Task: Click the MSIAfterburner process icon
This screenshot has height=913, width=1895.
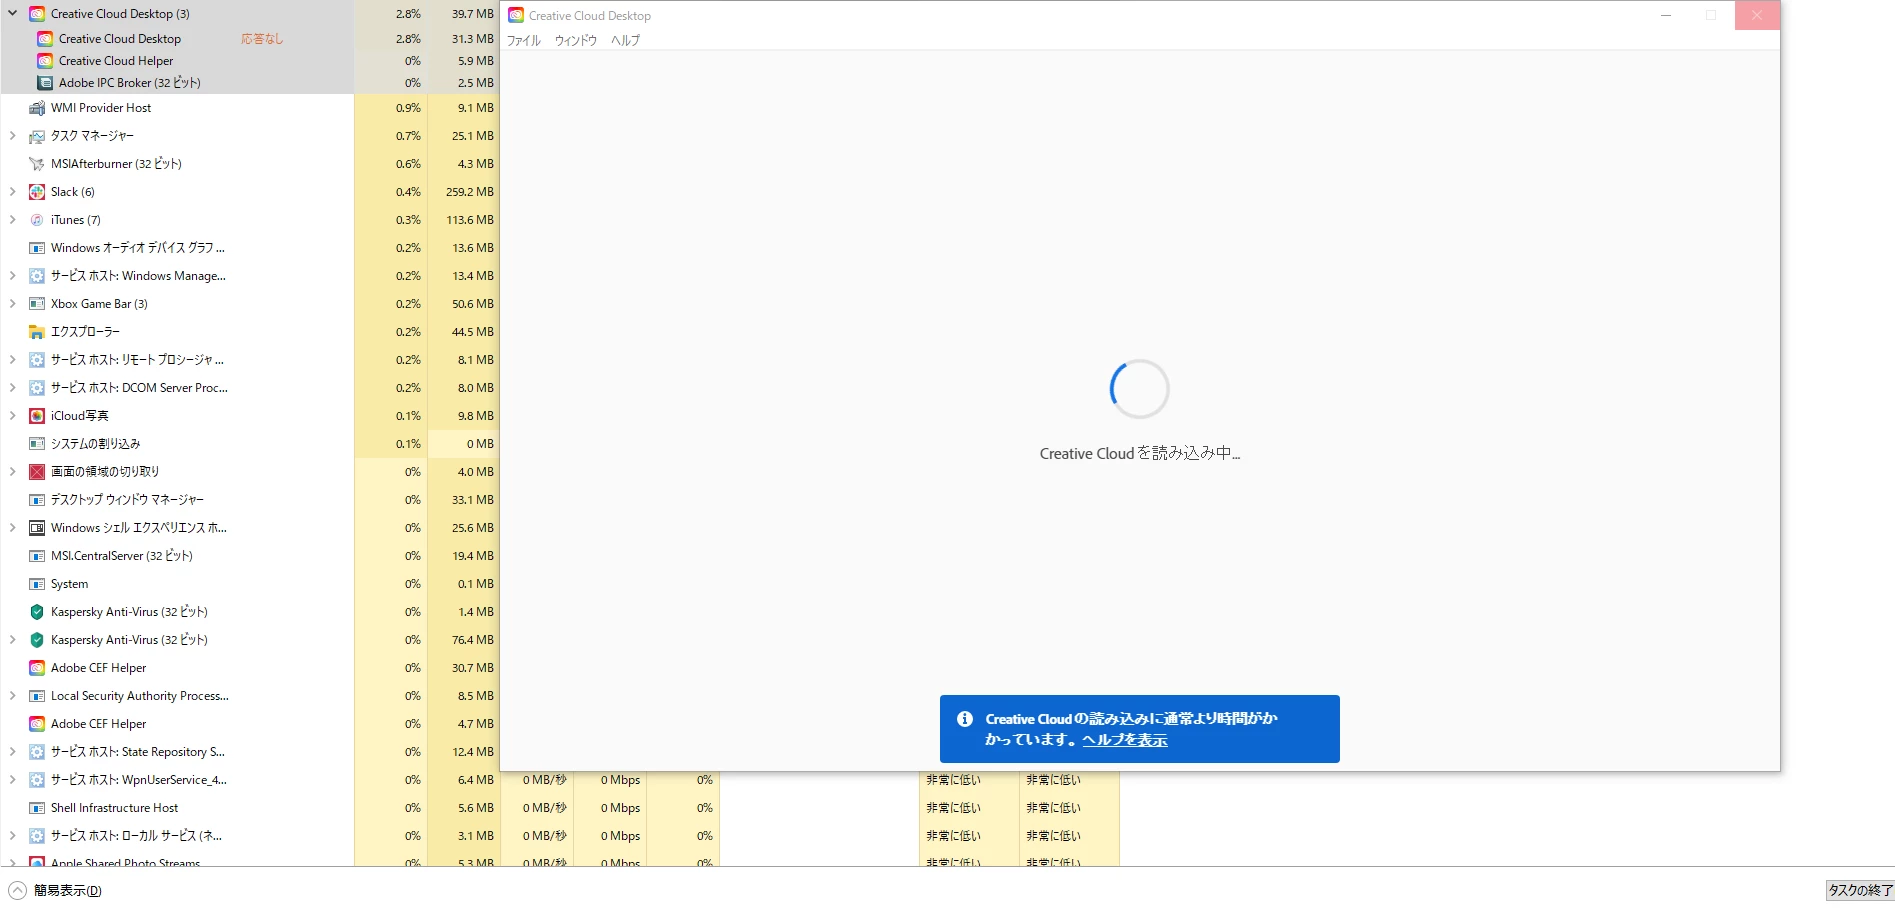Action: pyautogui.click(x=37, y=164)
